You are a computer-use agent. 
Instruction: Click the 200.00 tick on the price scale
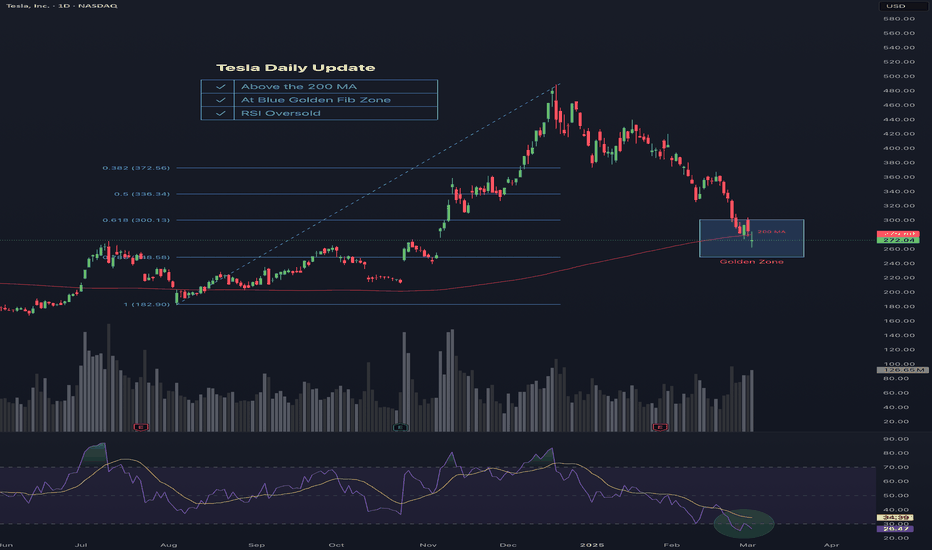899,292
